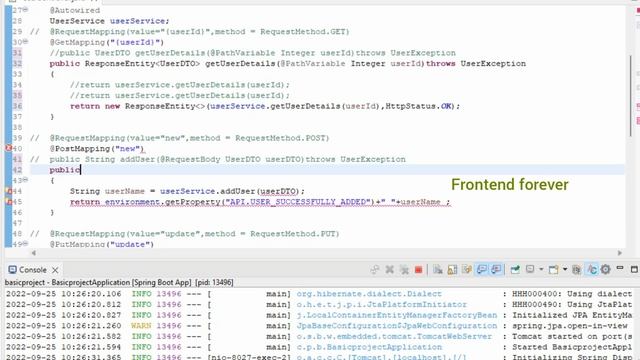Click commented RequestMethod.PUT mapping on line 48
Image resolution: width=640 pixels, height=360 pixels.
(194, 233)
